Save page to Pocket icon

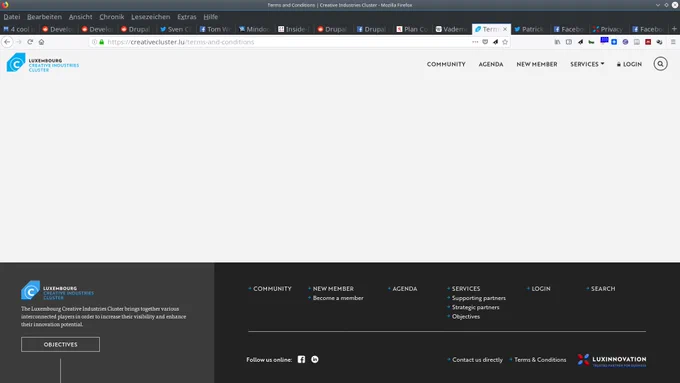[x=485, y=42]
